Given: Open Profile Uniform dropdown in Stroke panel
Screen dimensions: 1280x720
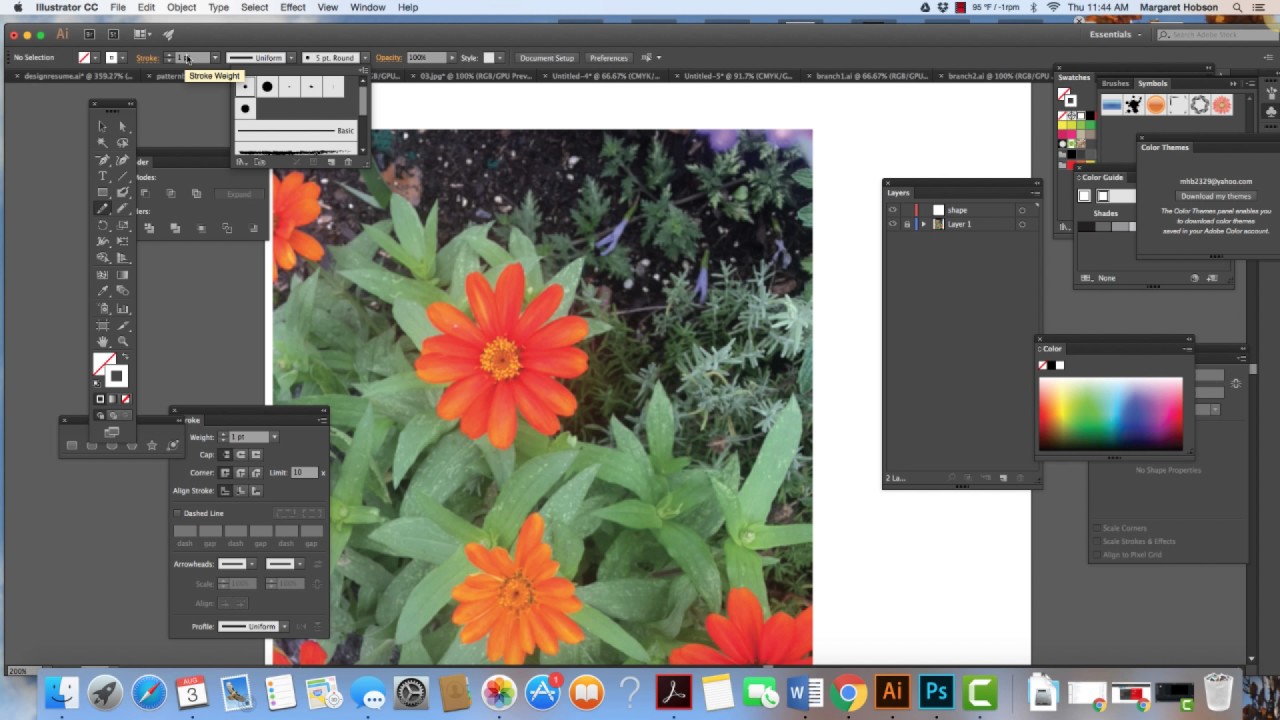Looking at the screenshot, I should pos(284,627).
